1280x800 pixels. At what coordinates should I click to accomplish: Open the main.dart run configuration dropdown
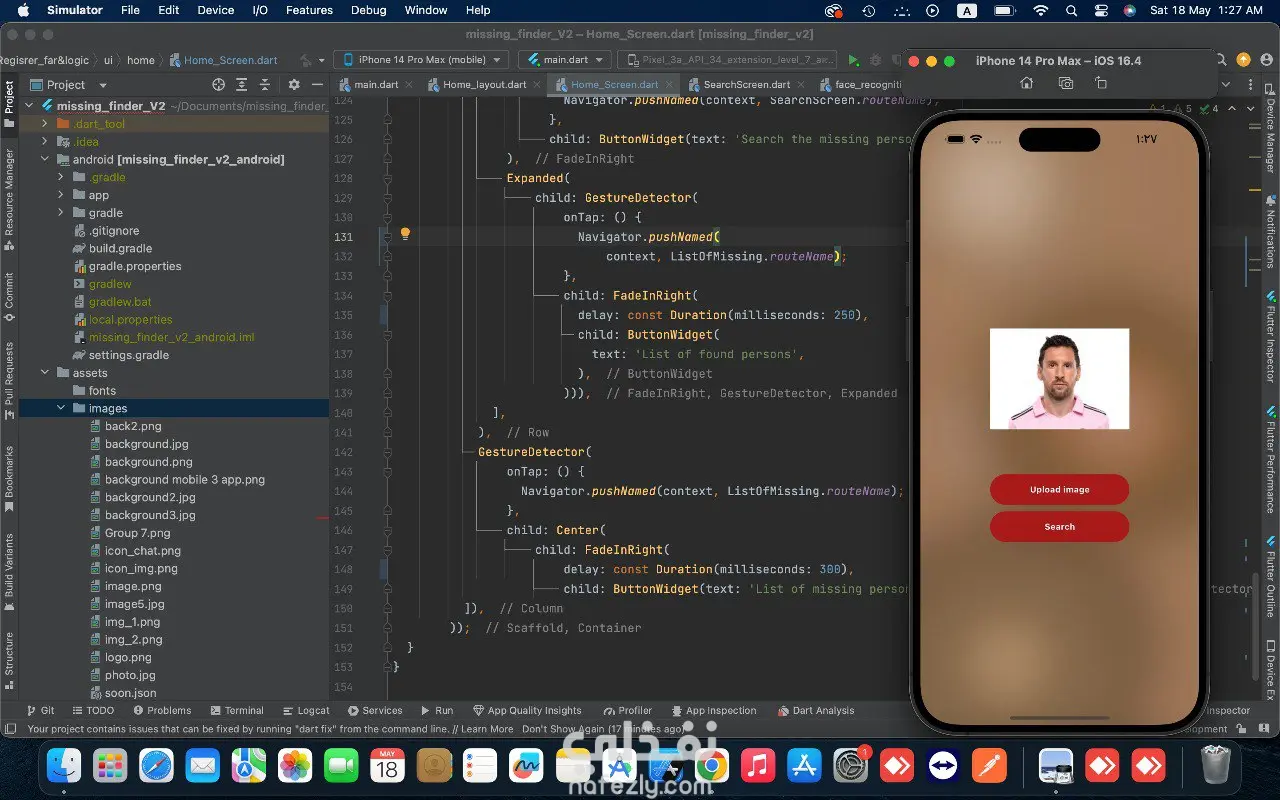click(x=565, y=60)
